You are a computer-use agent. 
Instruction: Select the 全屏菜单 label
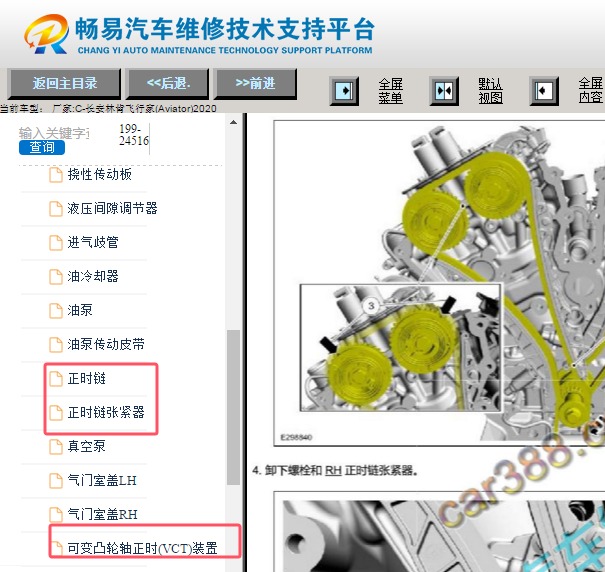(x=390, y=91)
